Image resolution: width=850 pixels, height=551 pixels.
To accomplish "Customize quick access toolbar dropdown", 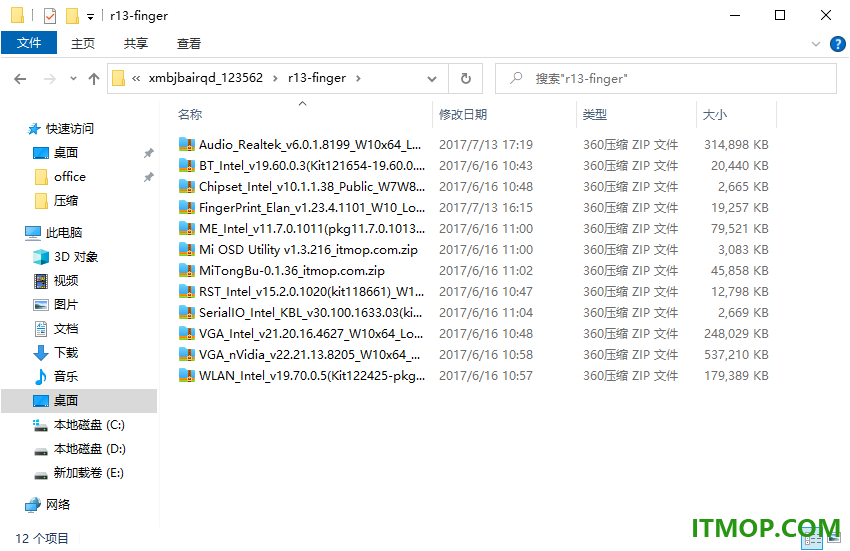I will (x=91, y=17).
